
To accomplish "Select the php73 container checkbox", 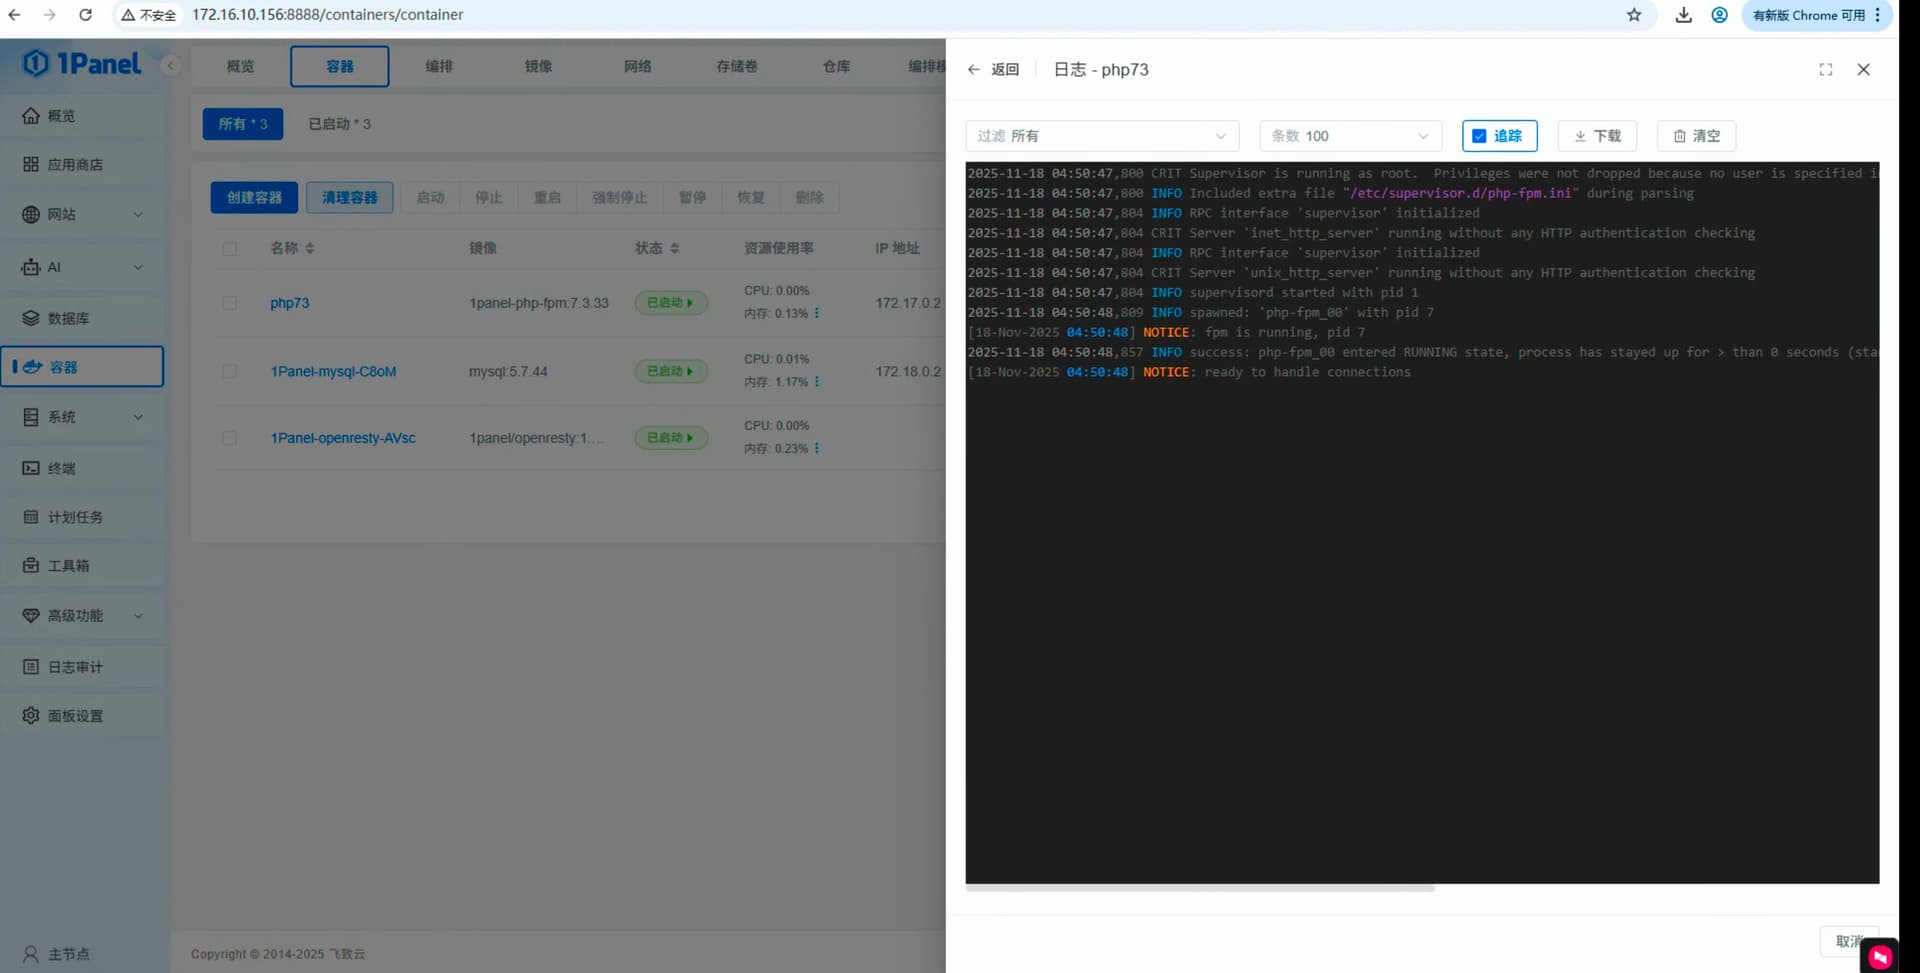I will [230, 303].
